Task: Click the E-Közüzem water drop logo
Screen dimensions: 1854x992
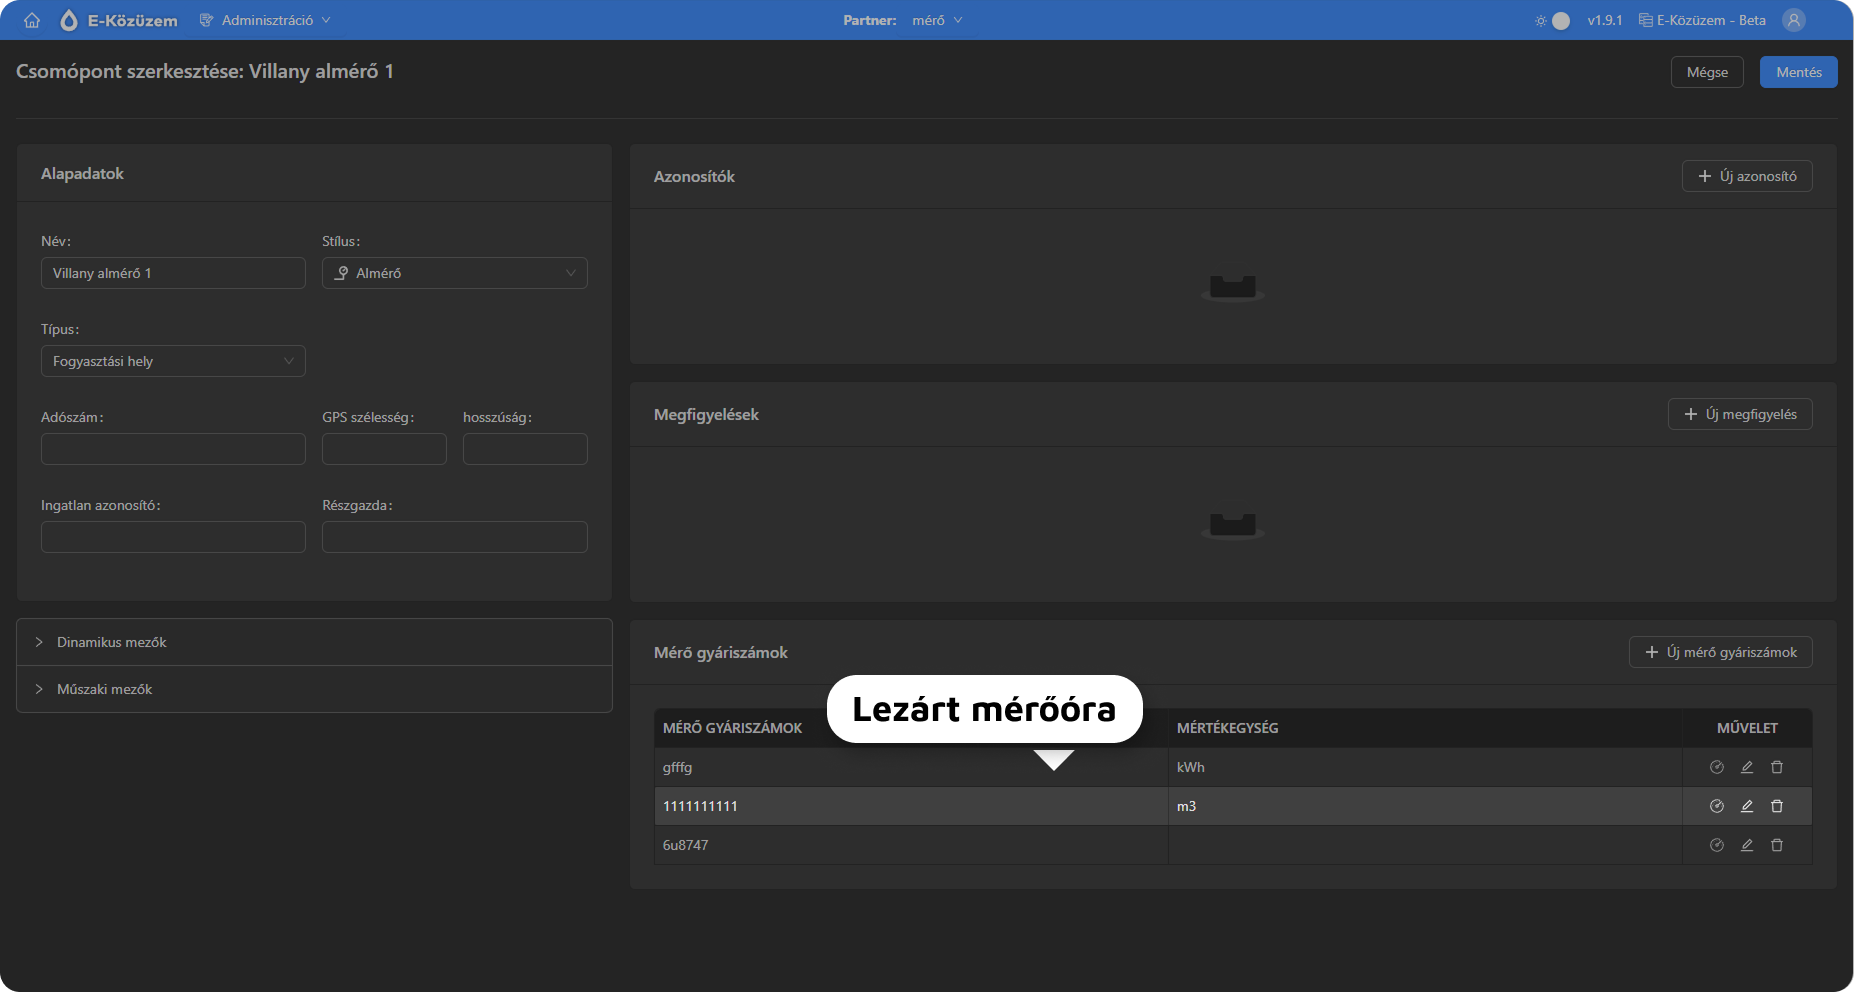Action: click(69, 20)
